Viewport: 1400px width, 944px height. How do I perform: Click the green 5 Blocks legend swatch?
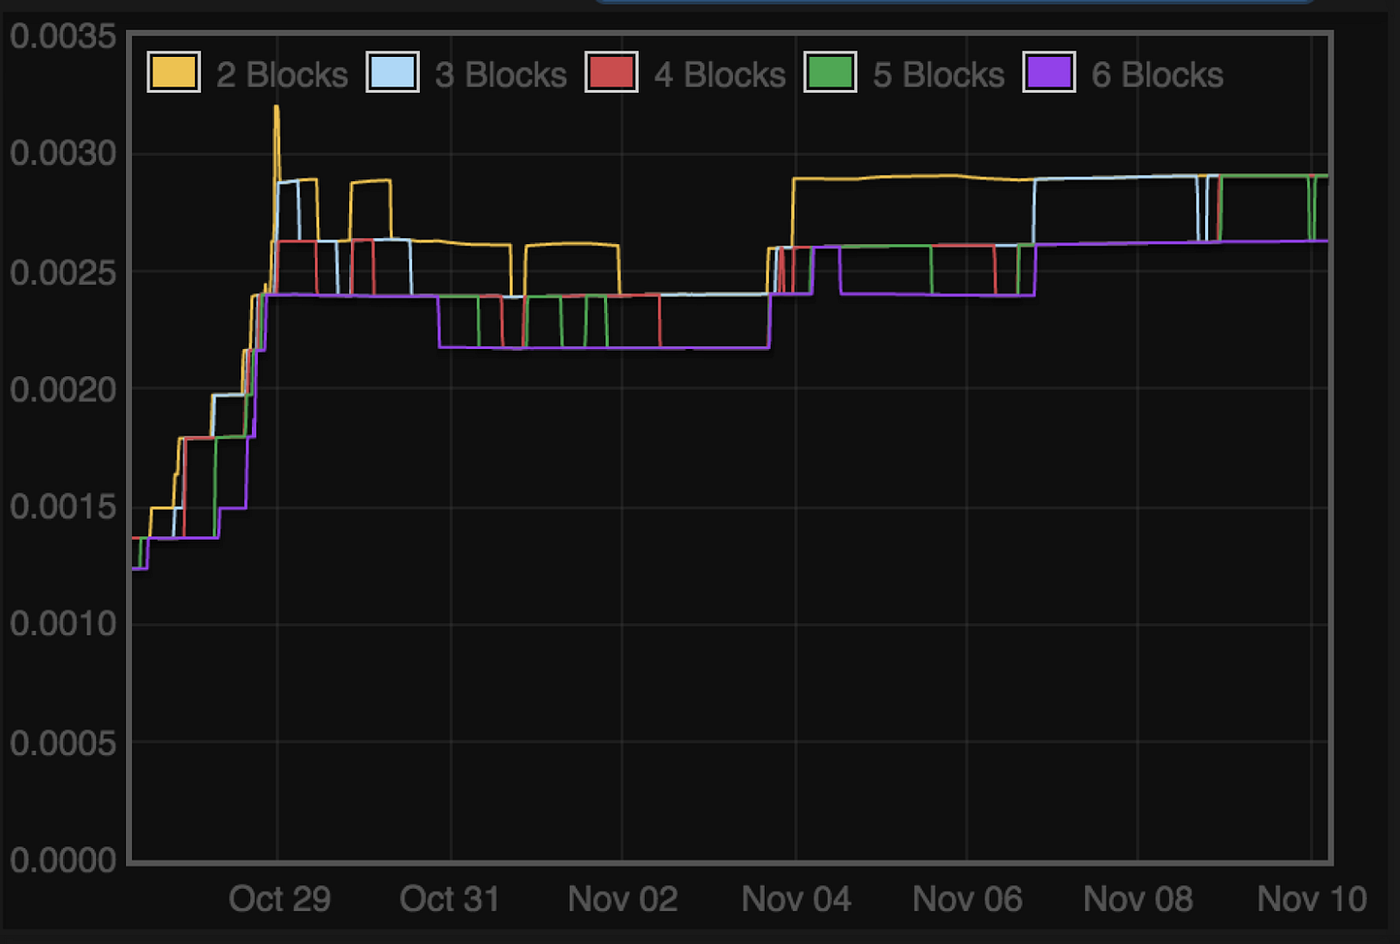click(x=830, y=72)
